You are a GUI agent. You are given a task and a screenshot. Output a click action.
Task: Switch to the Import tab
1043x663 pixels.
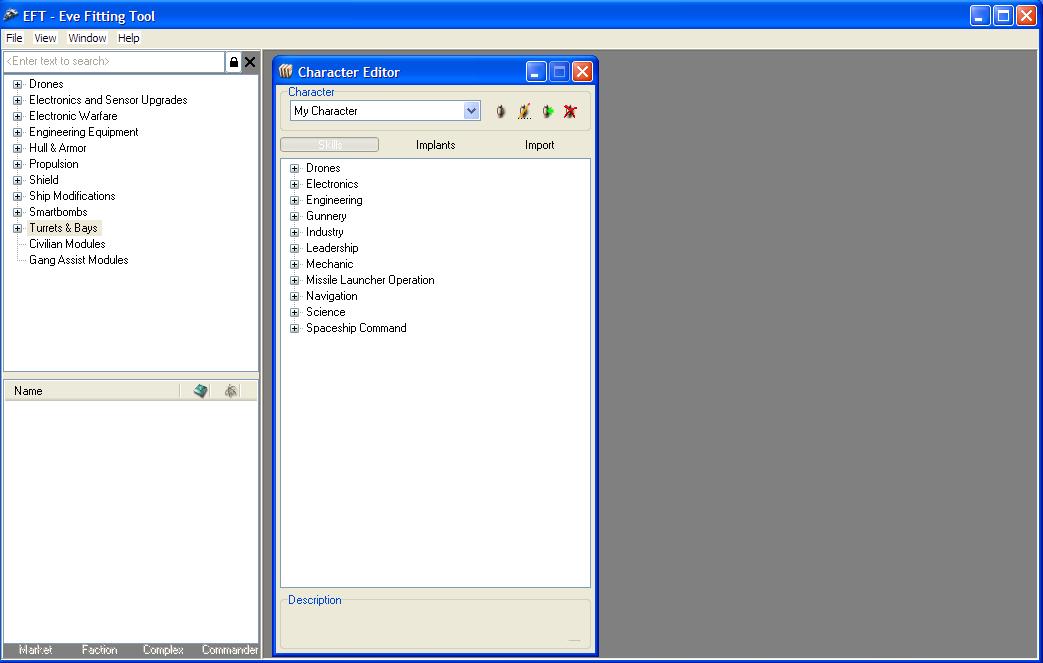539,145
